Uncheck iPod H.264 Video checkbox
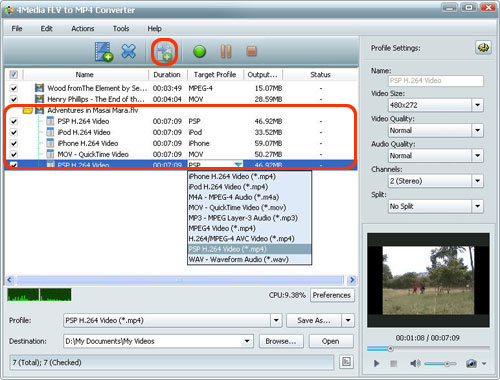 14,132
